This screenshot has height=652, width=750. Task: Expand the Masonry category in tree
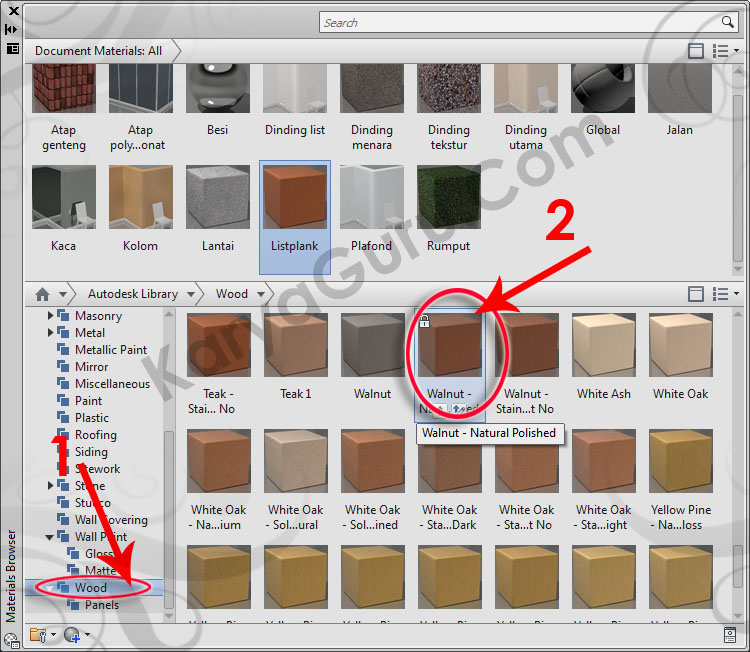(51, 316)
